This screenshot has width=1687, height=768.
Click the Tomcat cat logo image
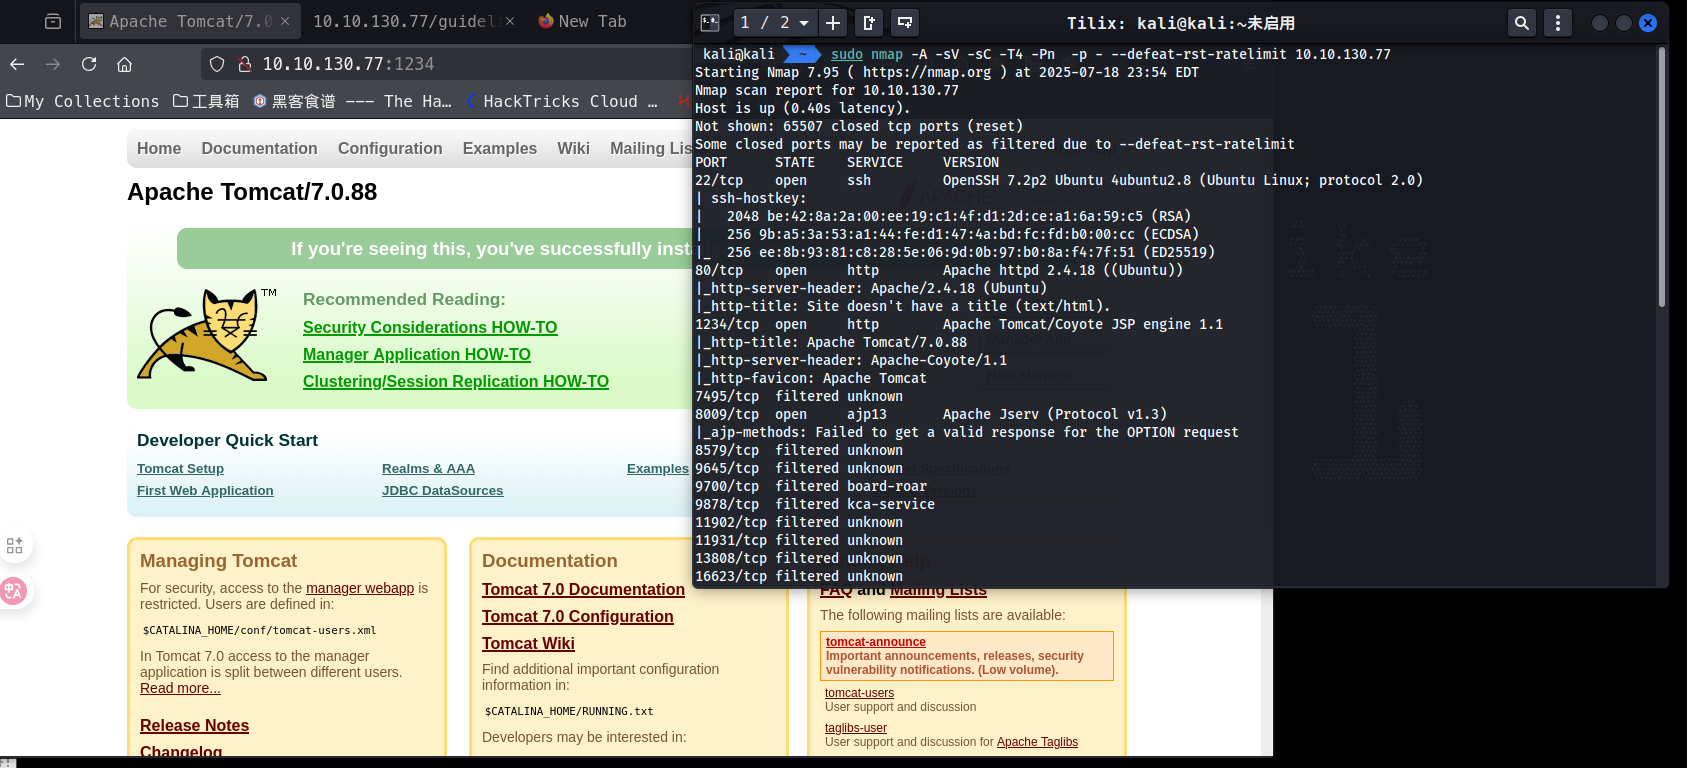pos(207,335)
